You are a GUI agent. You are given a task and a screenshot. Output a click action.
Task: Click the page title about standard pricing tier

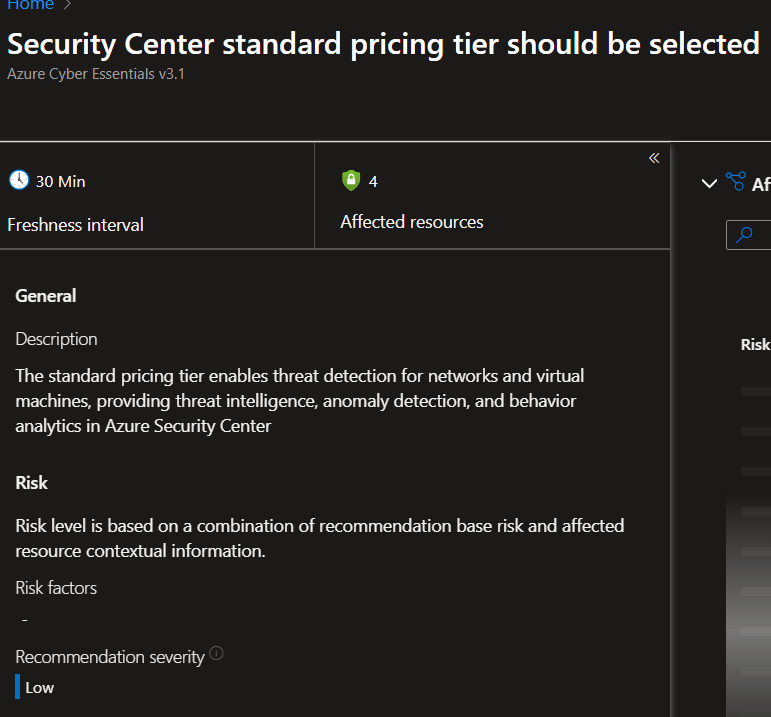383,44
